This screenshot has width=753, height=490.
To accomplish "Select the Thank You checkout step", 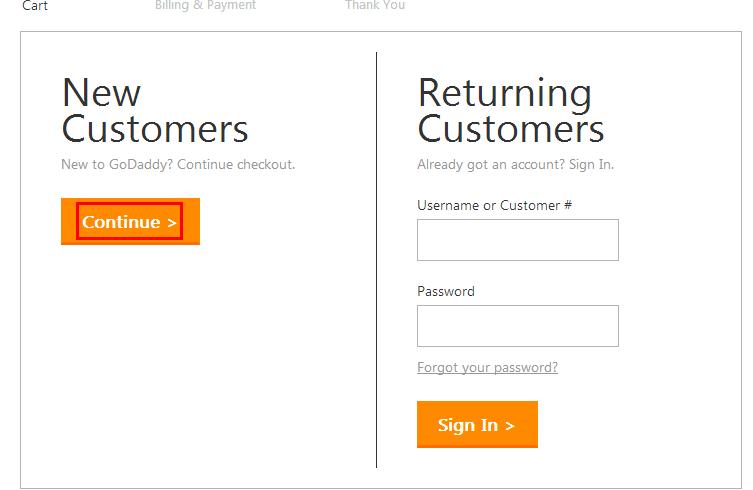I will (x=375, y=6).
